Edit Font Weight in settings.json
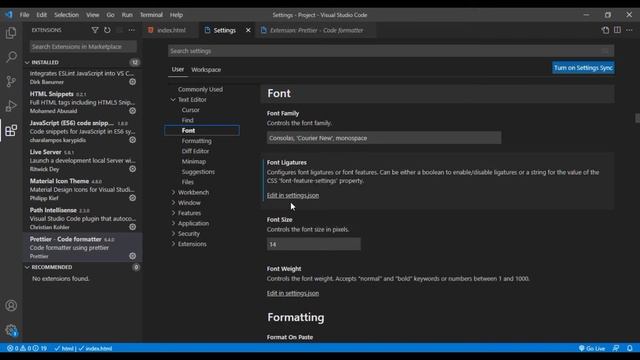 [293, 293]
